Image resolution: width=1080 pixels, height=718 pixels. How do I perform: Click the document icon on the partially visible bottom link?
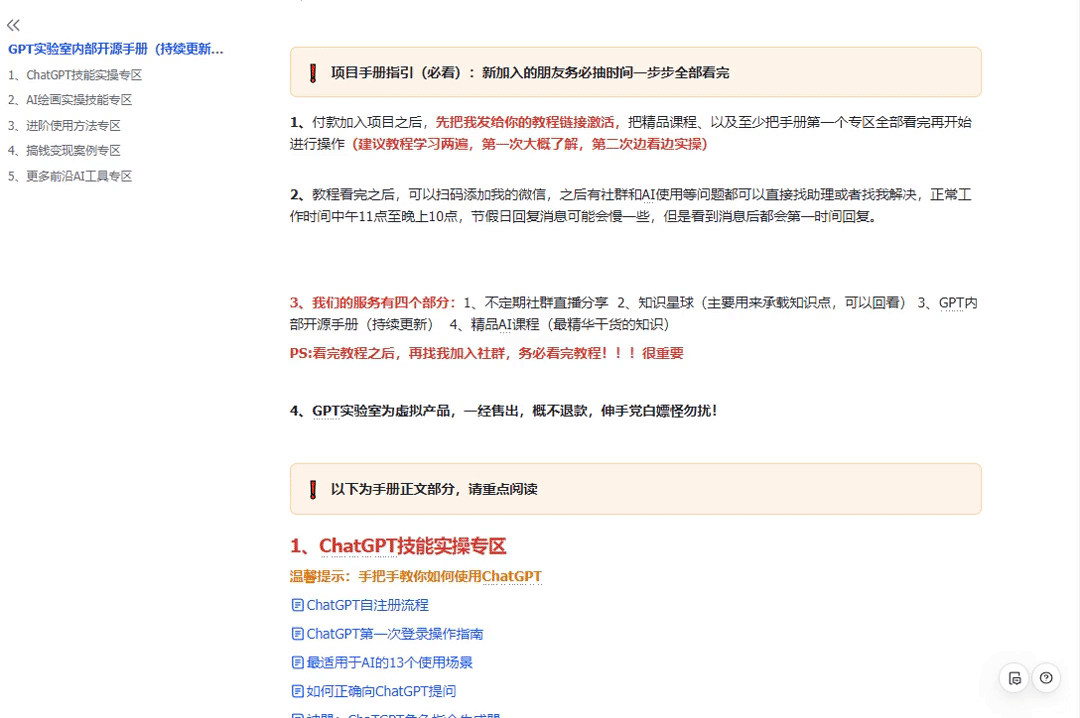pyautogui.click(x=297, y=714)
